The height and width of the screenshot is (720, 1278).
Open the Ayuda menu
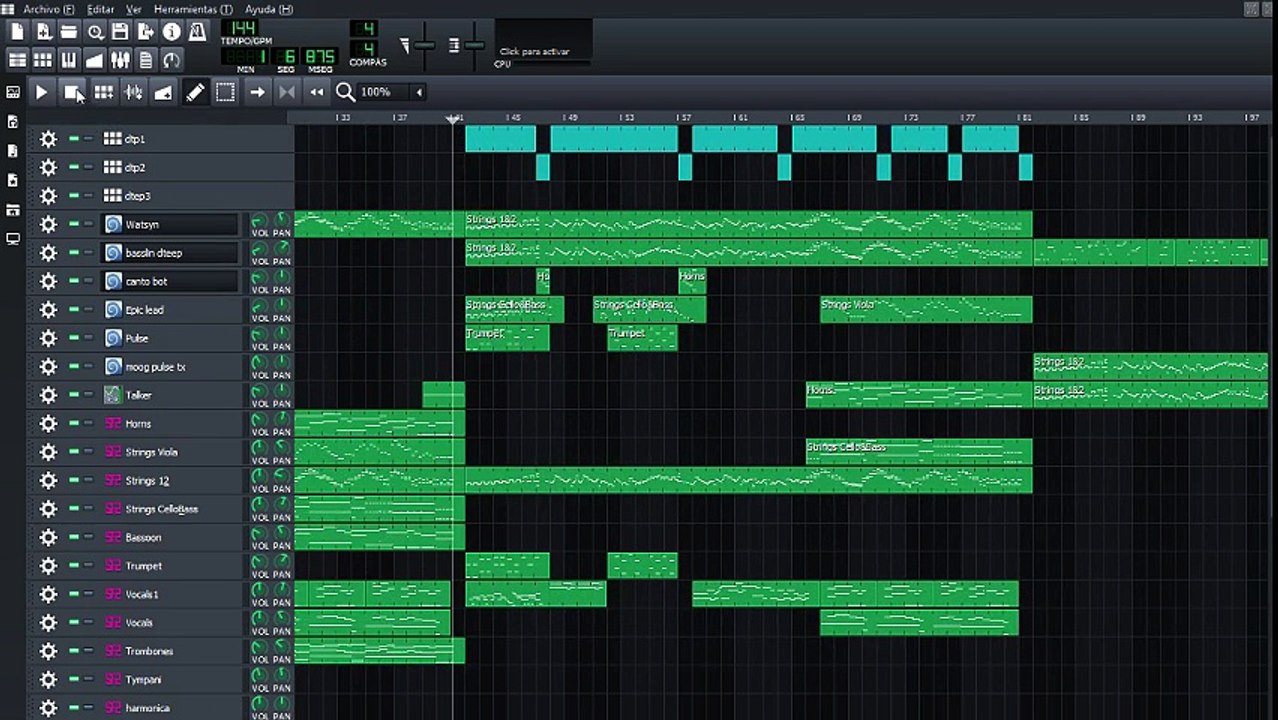tap(269, 9)
